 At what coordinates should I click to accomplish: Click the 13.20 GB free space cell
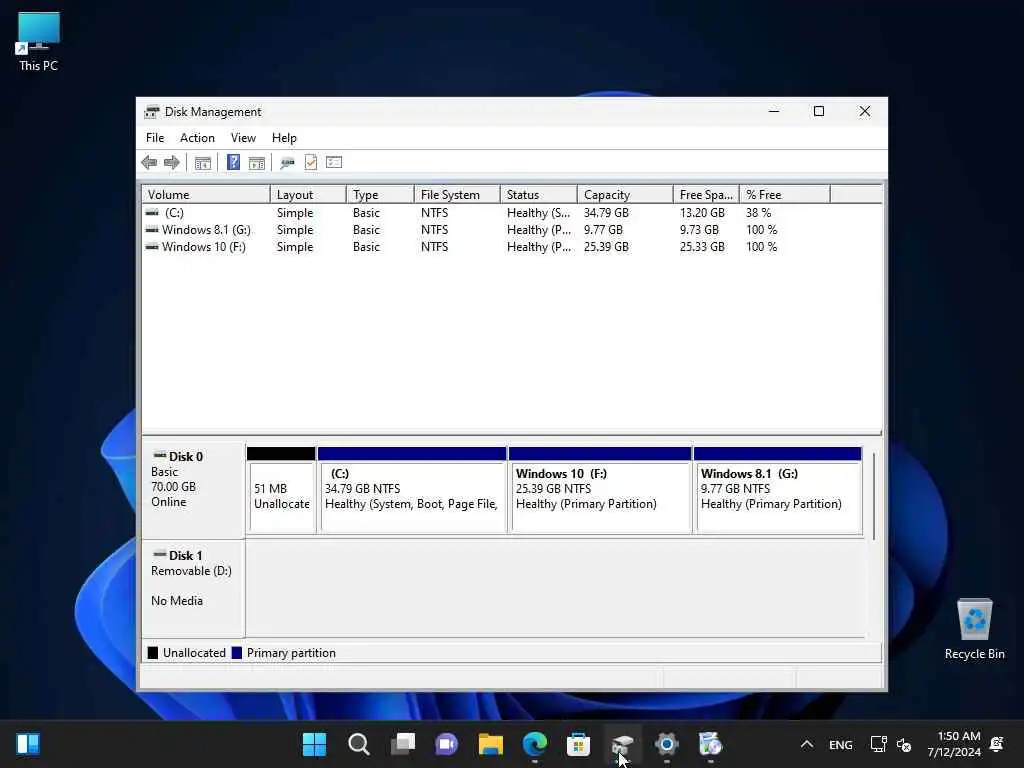[702, 213]
